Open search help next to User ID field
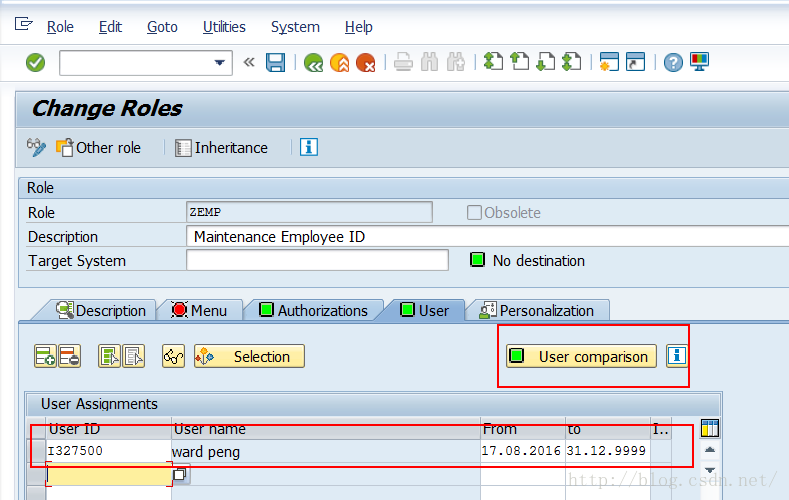Viewport: 789px width, 500px height. [x=180, y=474]
